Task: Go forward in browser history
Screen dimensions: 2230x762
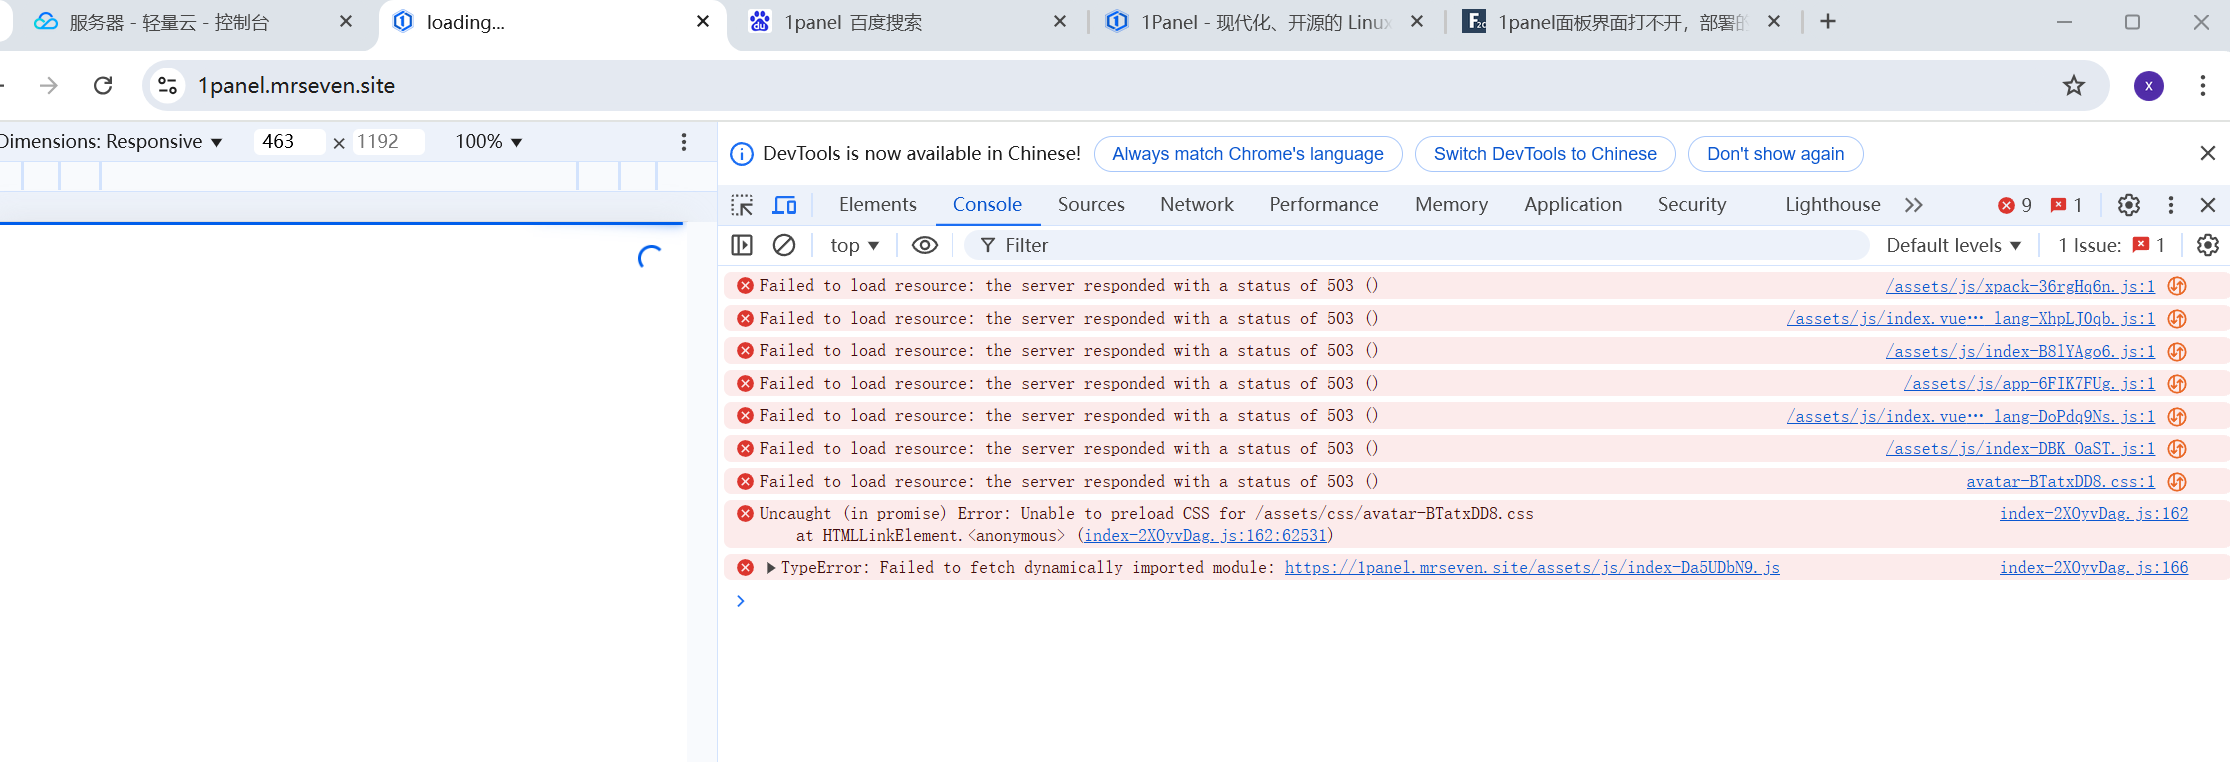Action: (48, 86)
